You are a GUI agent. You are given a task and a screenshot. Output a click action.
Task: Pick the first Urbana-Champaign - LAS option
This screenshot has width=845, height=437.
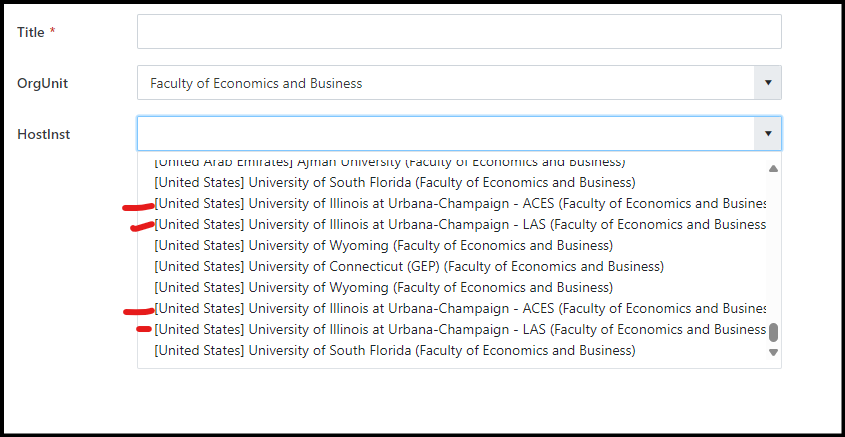[460, 225]
